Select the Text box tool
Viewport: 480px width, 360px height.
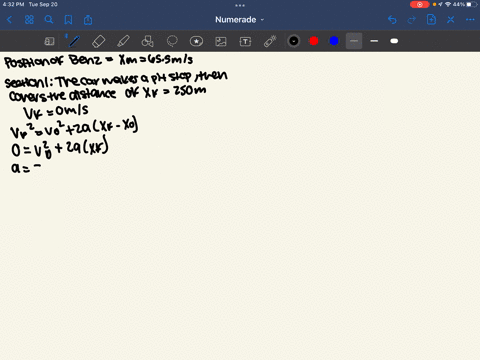(245, 41)
